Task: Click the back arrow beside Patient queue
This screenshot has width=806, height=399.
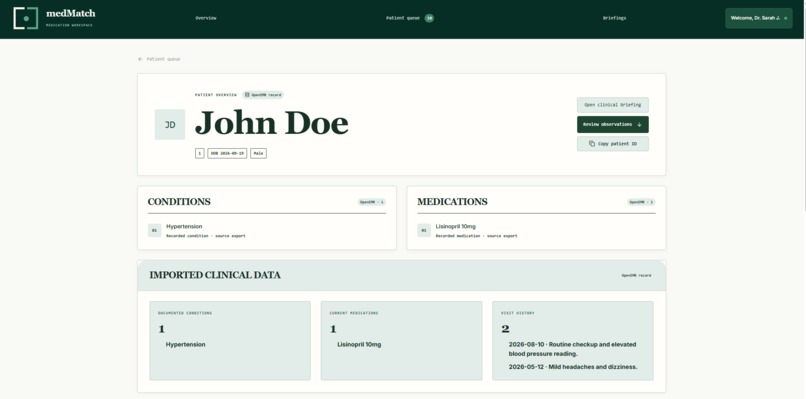Action: tap(140, 59)
